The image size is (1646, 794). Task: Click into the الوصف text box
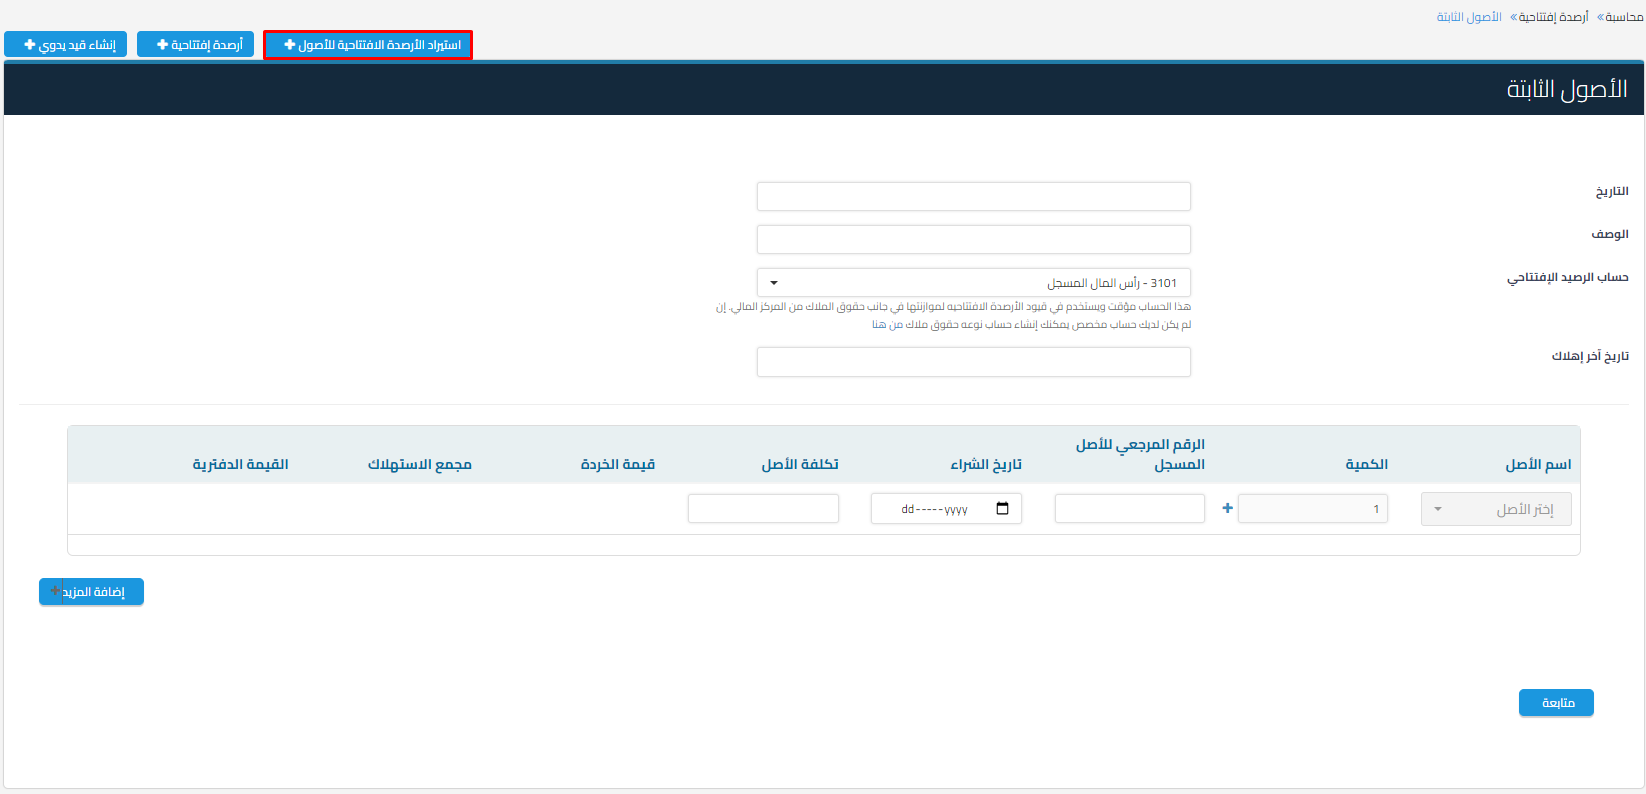[973, 240]
